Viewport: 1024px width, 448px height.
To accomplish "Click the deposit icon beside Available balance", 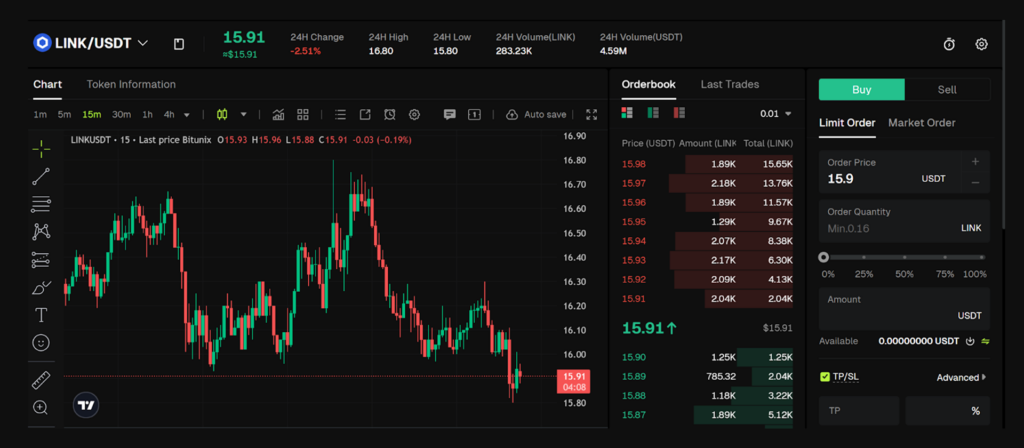I will coord(970,341).
